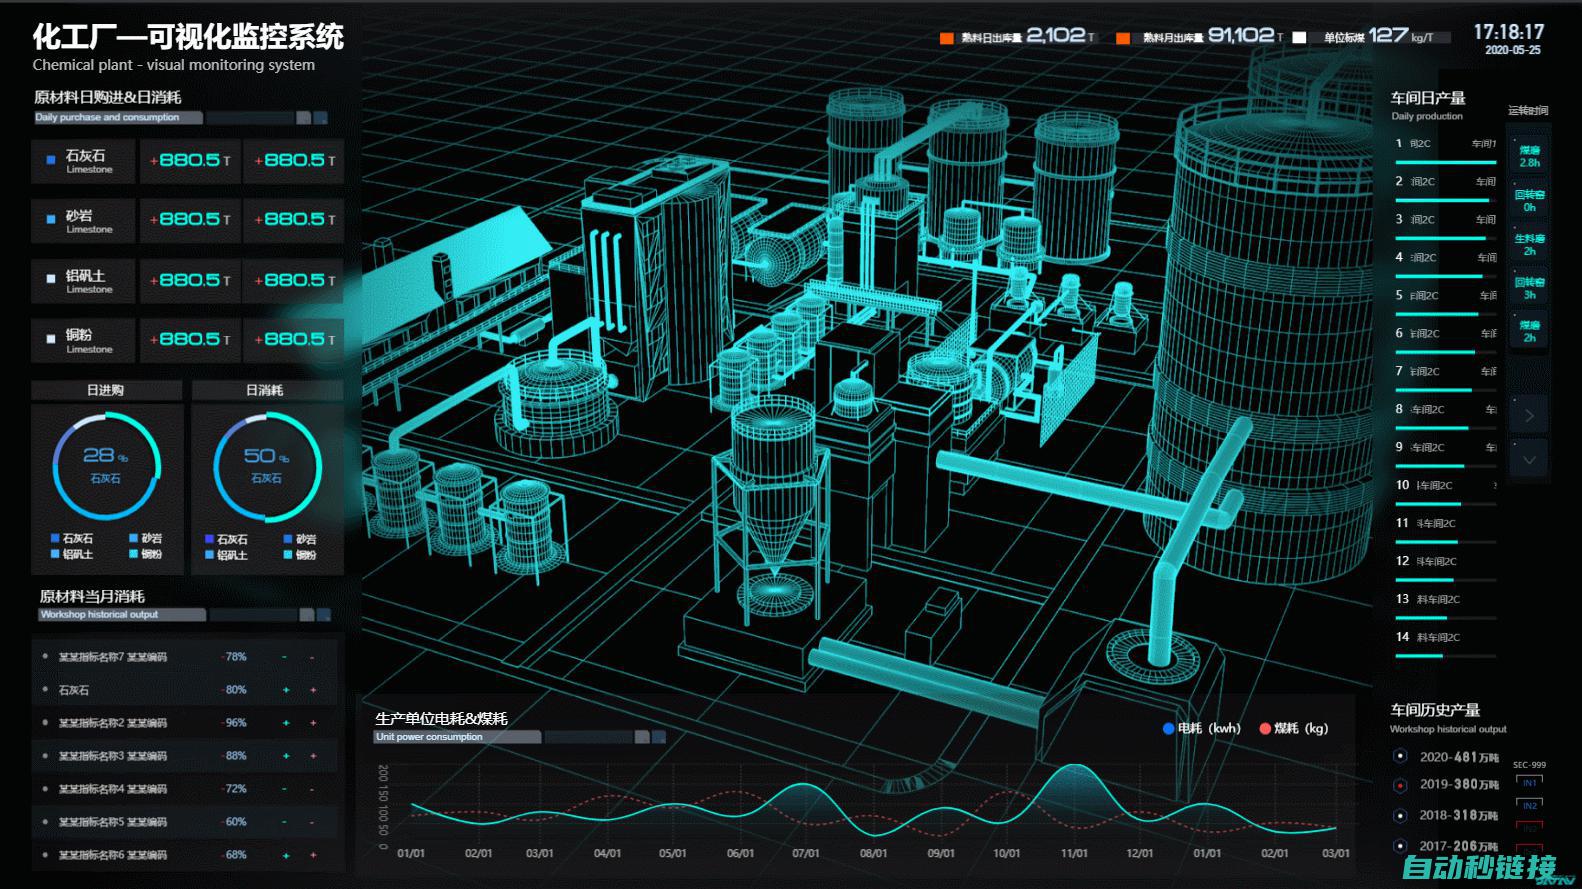Image resolution: width=1582 pixels, height=889 pixels.
Task: Open the 日进购 tab header
Action: (x=106, y=390)
